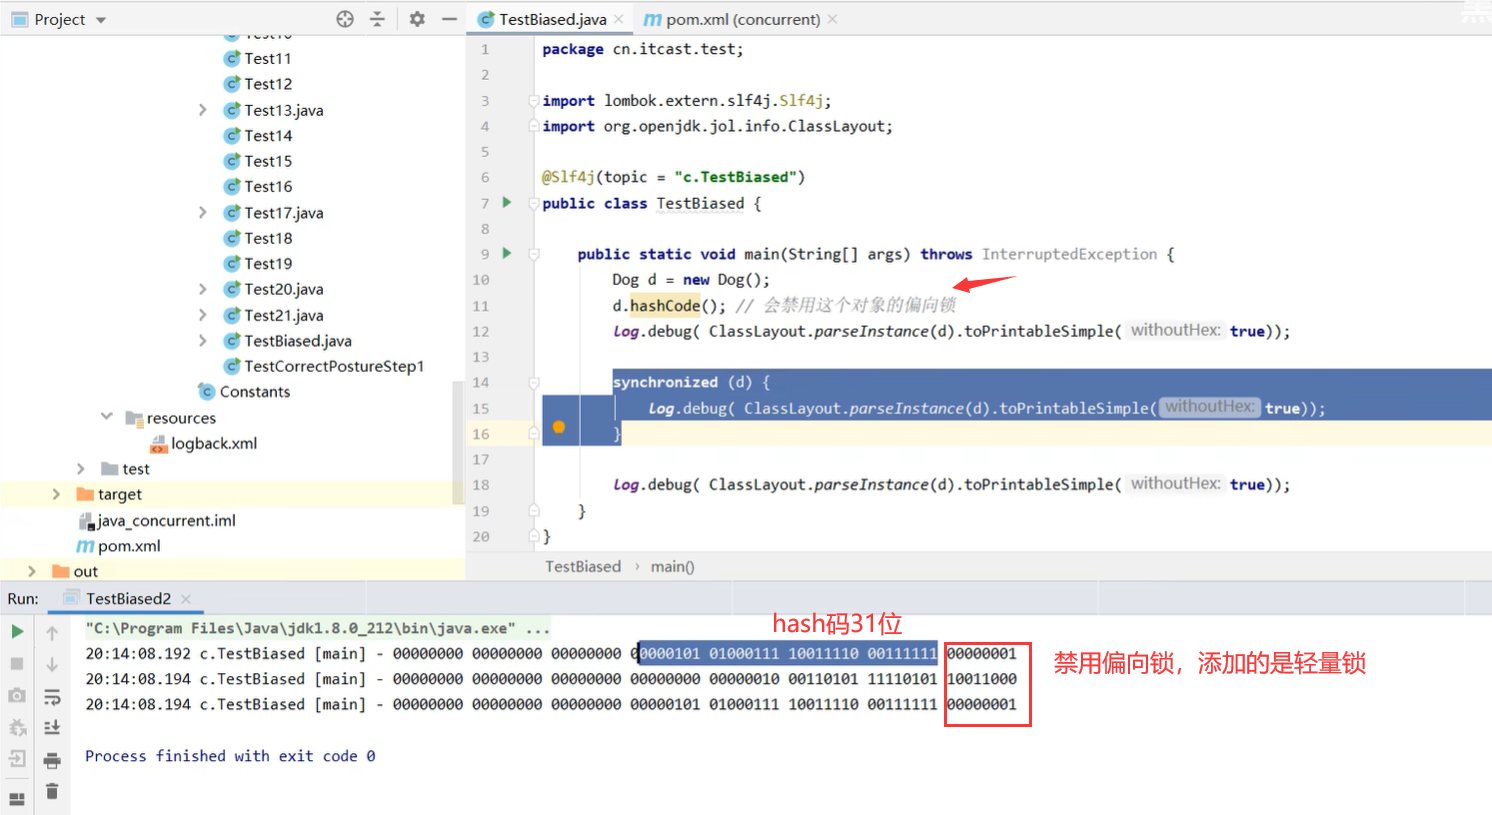
Task: Open the Project view dropdown
Action: tap(101, 20)
